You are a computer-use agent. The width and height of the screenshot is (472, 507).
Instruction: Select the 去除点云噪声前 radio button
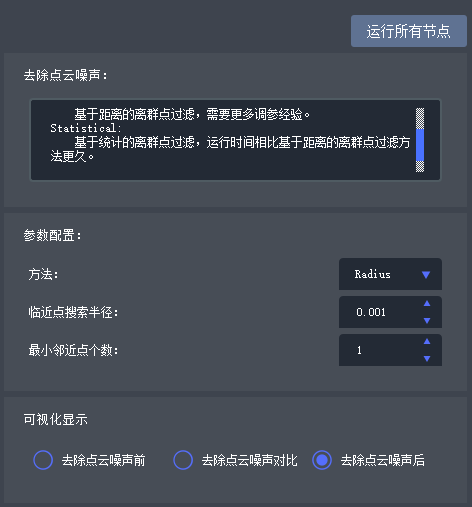tap(43, 460)
